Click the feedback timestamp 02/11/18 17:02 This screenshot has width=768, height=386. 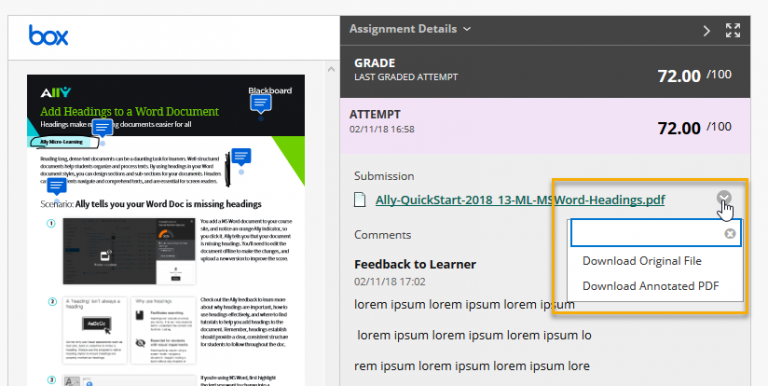pos(390,282)
